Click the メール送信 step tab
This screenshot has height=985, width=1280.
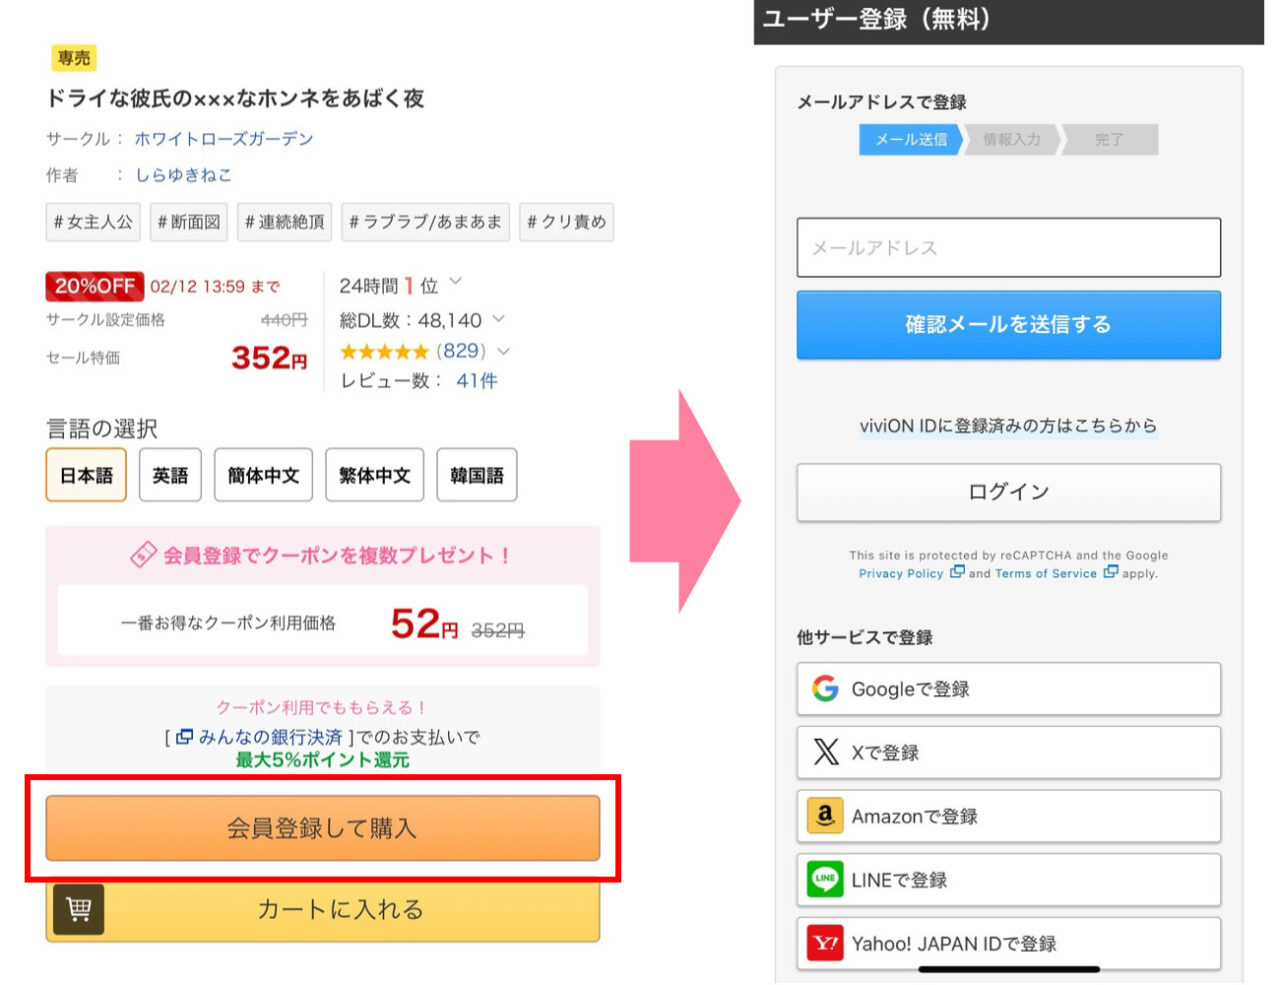(910, 140)
